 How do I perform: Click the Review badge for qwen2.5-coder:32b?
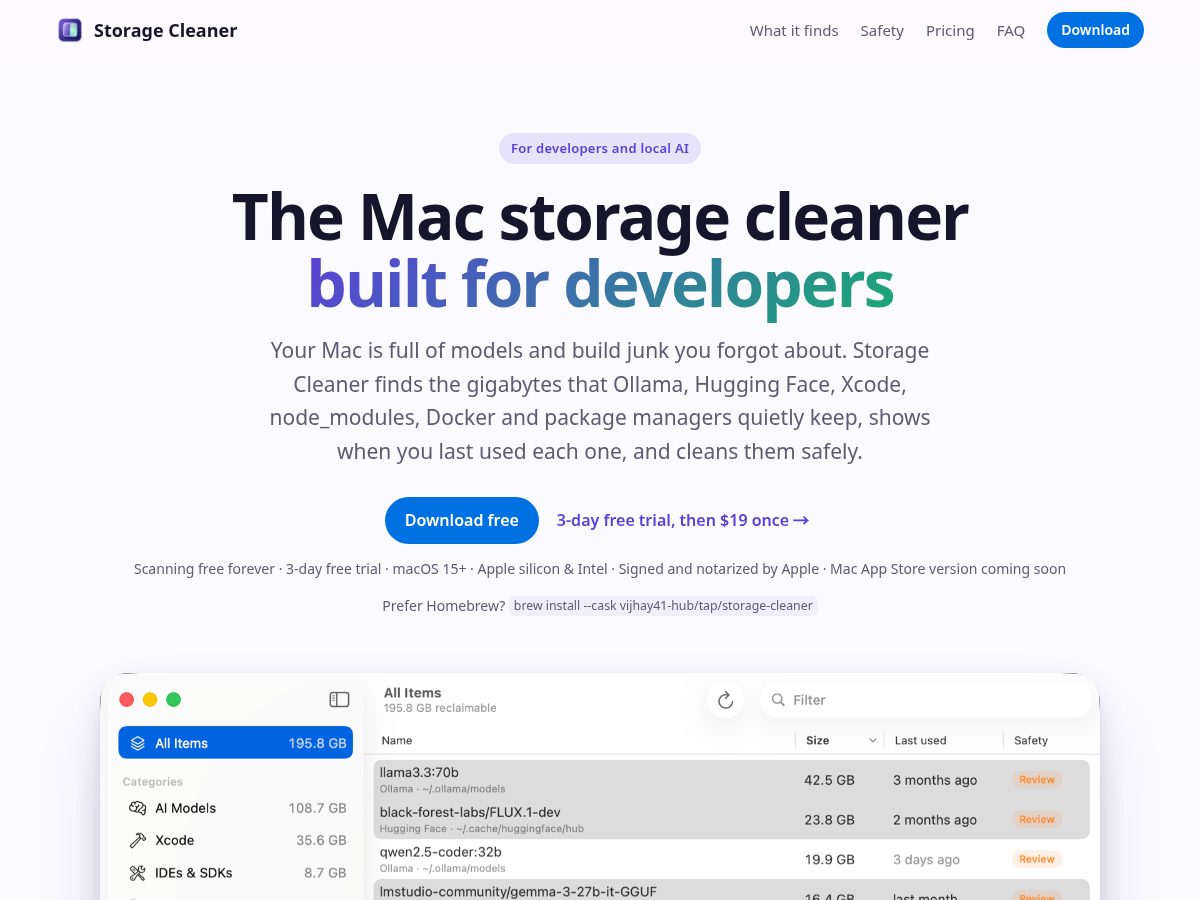pos(1037,859)
